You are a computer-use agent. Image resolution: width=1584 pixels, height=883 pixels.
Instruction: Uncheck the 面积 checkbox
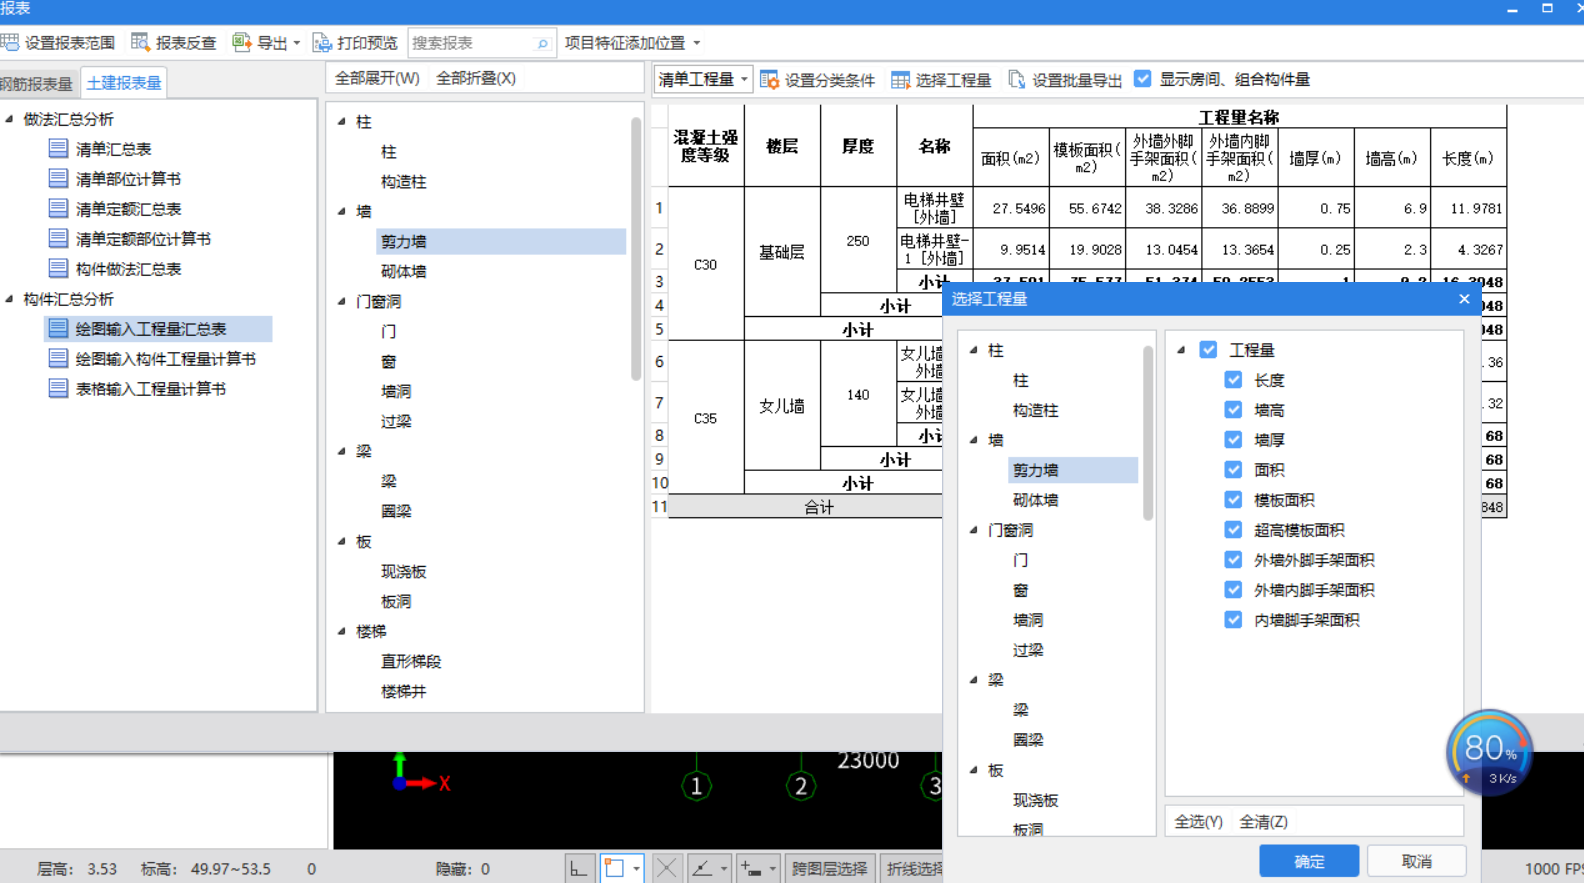[1233, 470]
